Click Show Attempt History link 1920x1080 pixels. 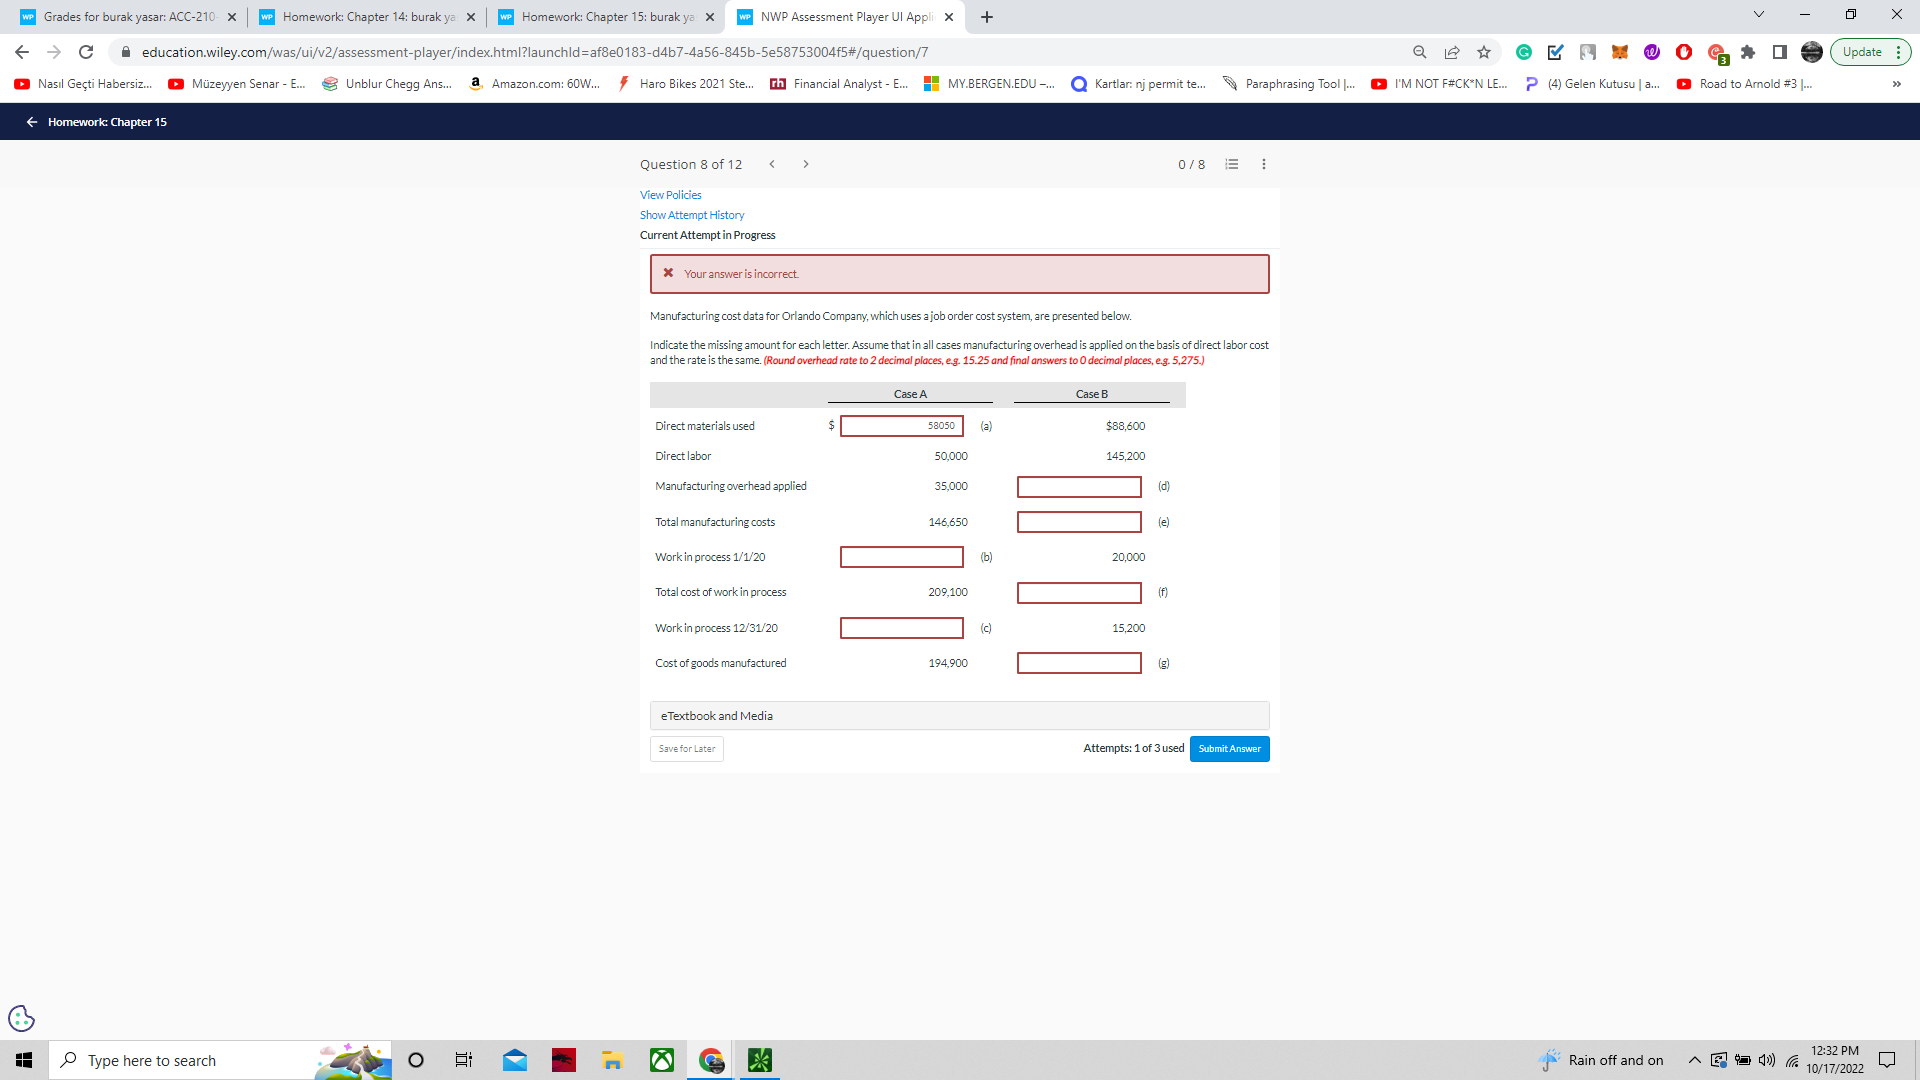(x=692, y=215)
